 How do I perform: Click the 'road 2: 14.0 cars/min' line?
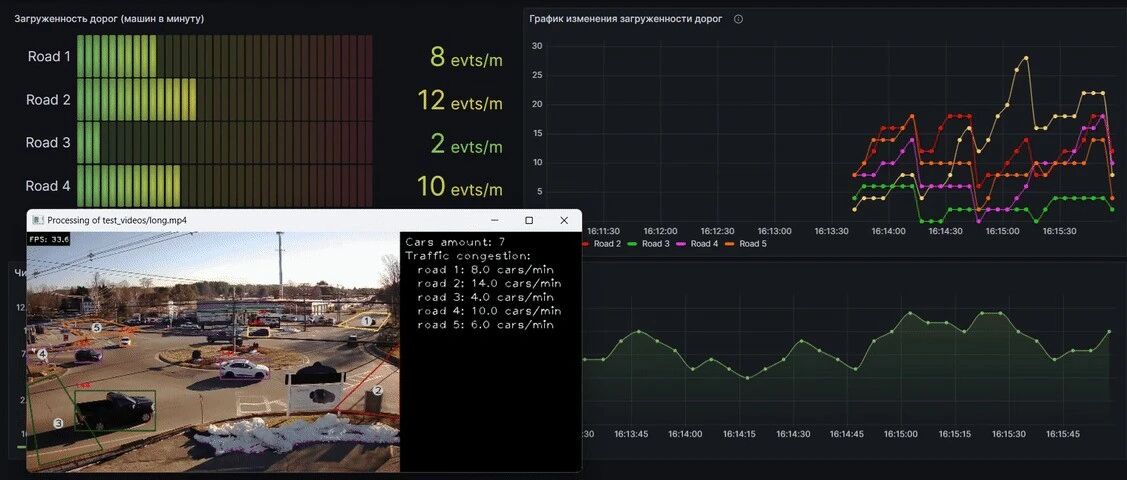(x=489, y=284)
